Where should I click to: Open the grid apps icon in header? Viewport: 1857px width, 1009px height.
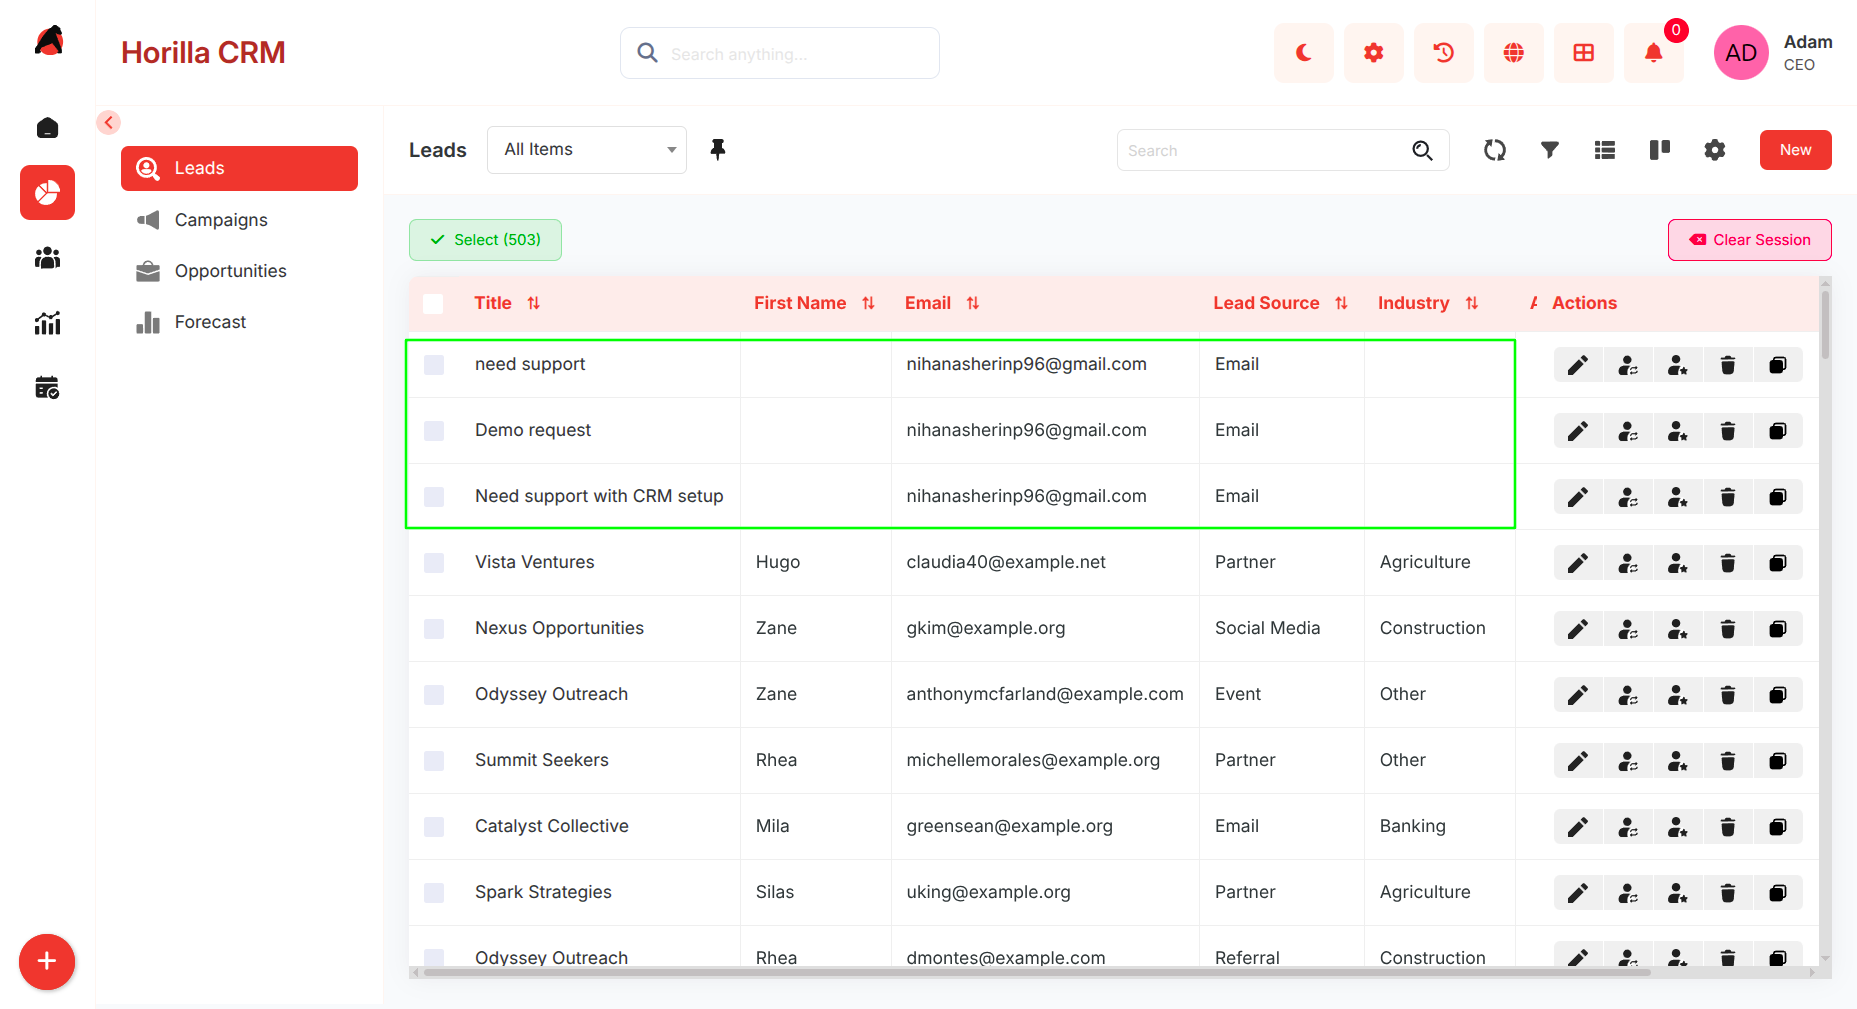pyautogui.click(x=1583, y=53)
